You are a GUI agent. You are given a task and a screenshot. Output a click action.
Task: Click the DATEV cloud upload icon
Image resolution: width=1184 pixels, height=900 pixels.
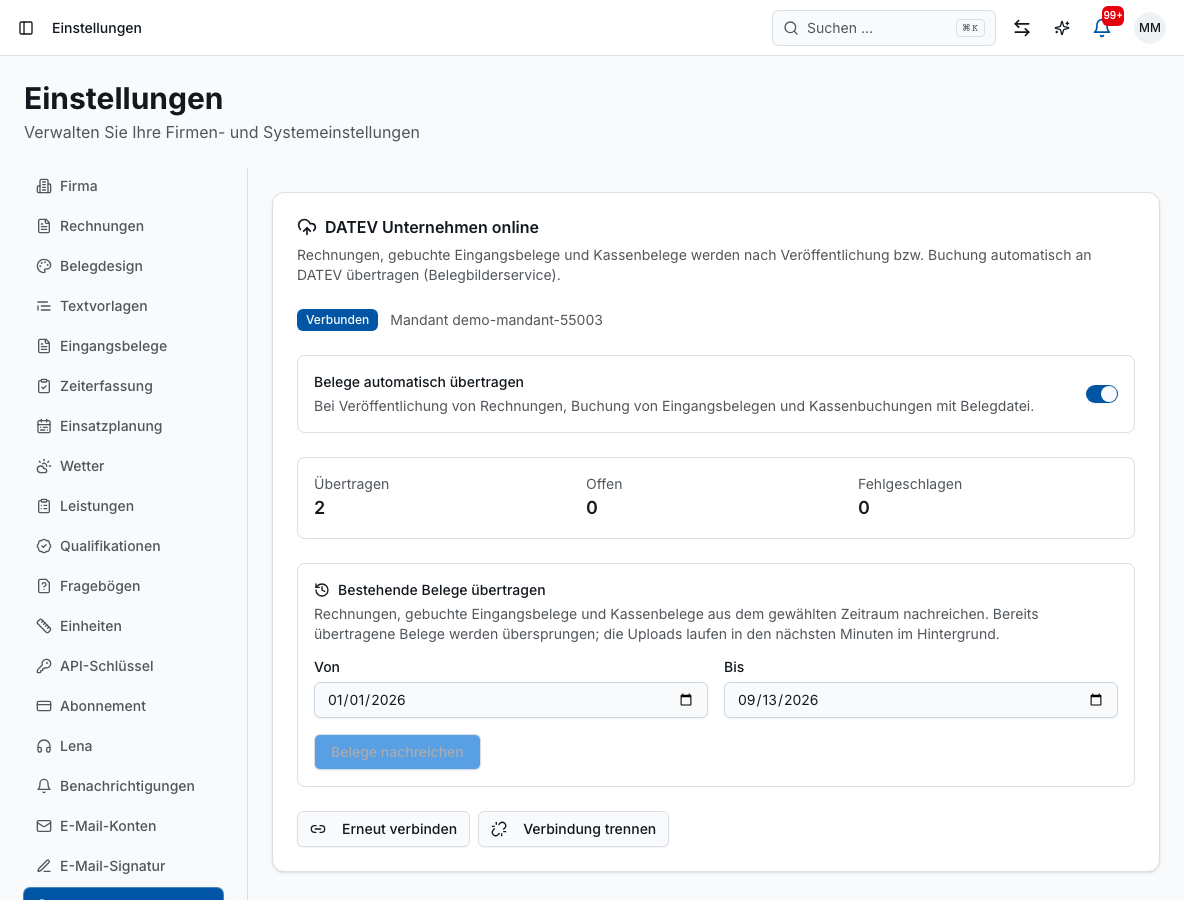coord(307,227)
